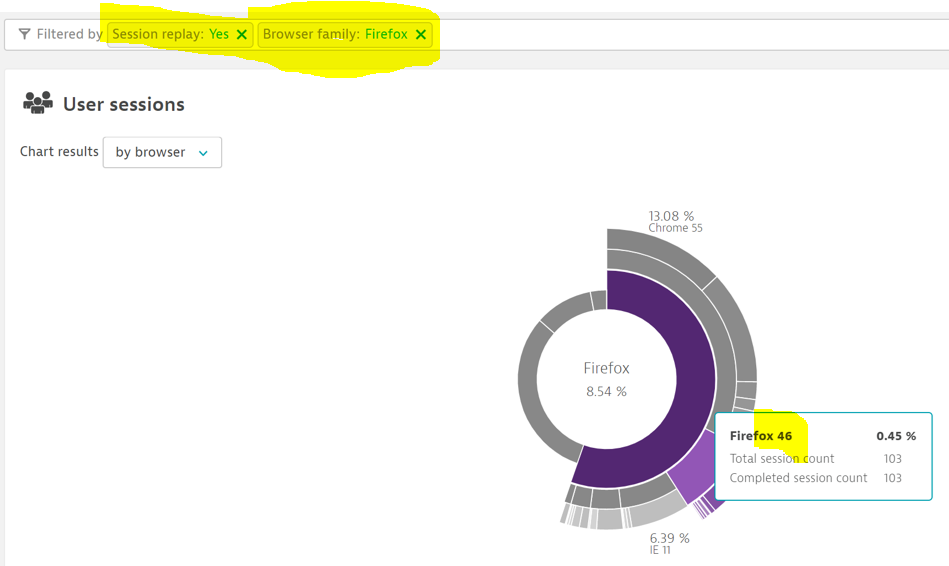This screenshot has height=566, width=949.
Task: Click the filter funnel icon
Action: point(24,34)
